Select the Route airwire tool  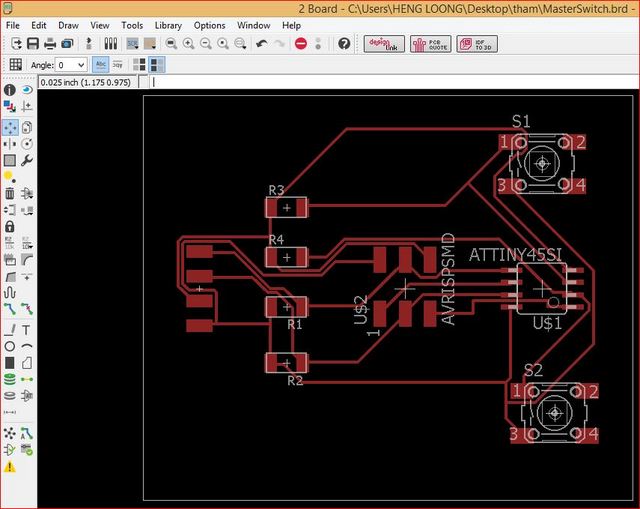[10, 309]
